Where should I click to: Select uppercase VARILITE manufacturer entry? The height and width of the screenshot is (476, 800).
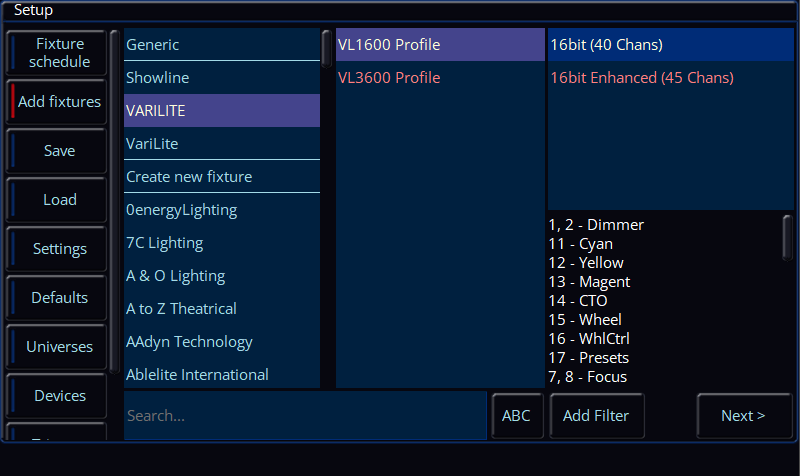pos(222,111)
